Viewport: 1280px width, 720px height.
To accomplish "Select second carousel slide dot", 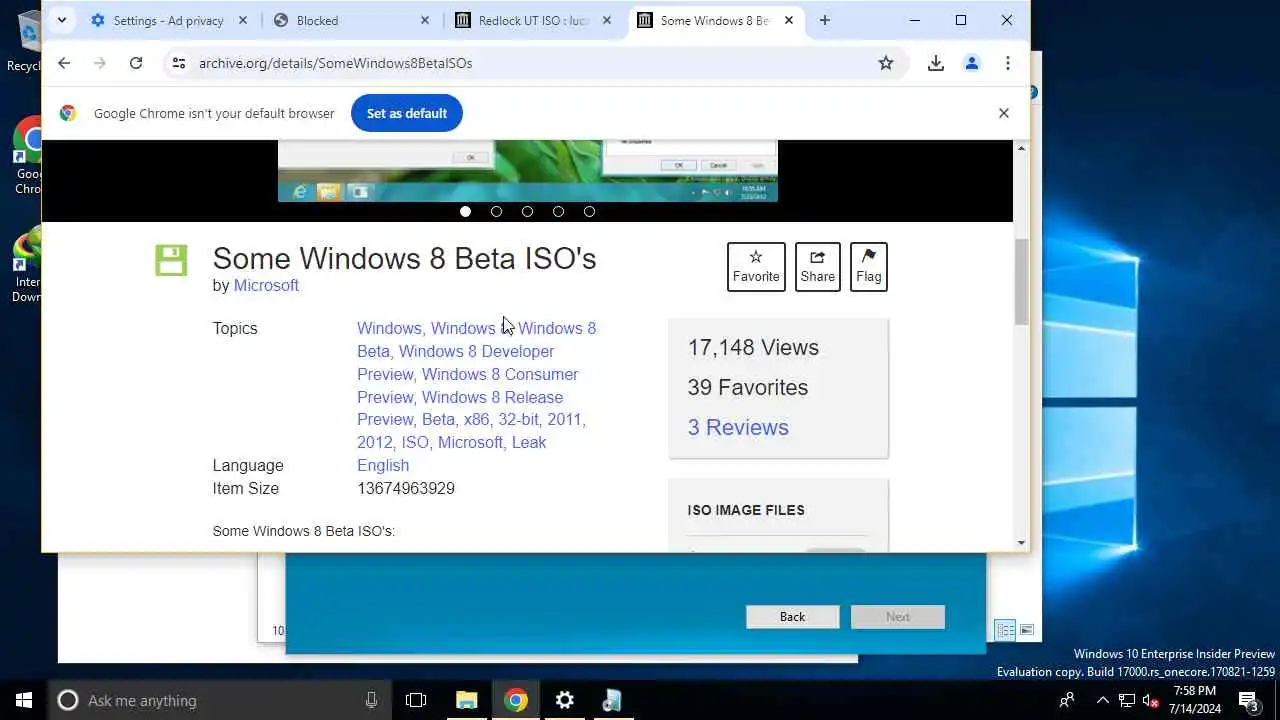I will [496, 211].
